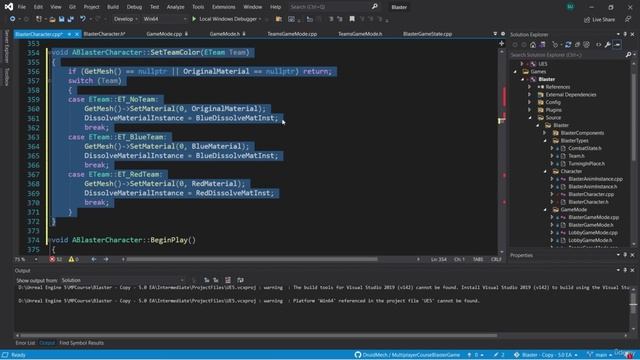Open the Local Windows Debugger dropdown arrow
The width and height of the screenshot is (640, 360).
pyautogui.click(x=260, y=19)
